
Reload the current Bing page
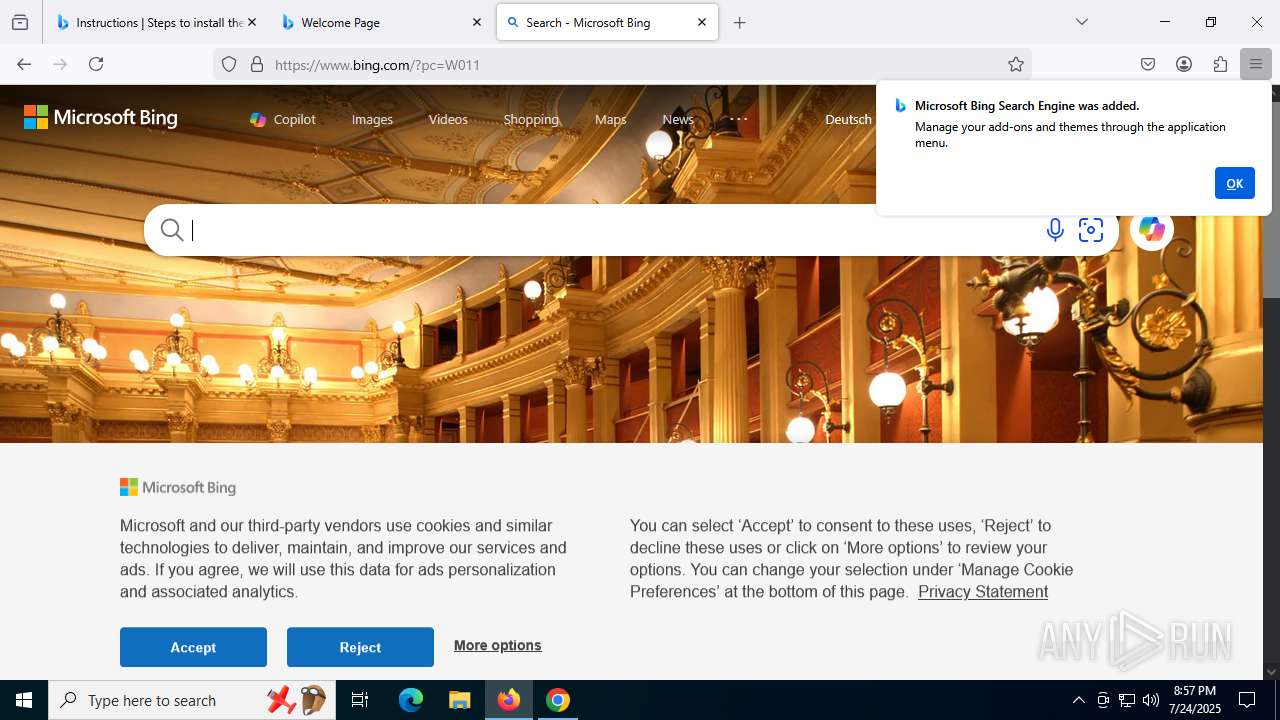[96, 64]
